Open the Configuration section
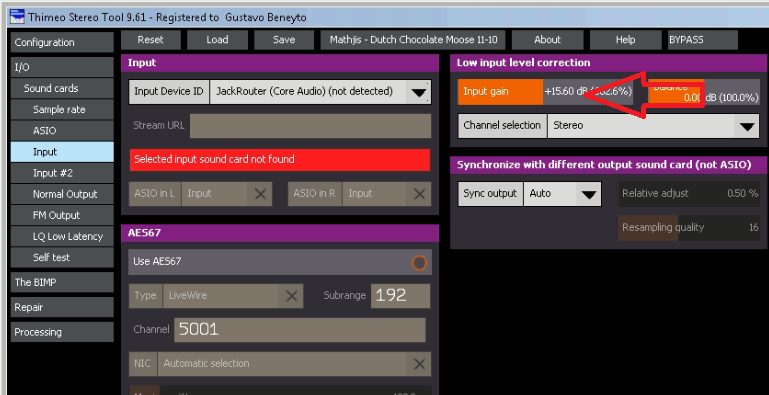The width and height of the screenshot is (769, 395). pyautogui.click(x=62, y=42)
